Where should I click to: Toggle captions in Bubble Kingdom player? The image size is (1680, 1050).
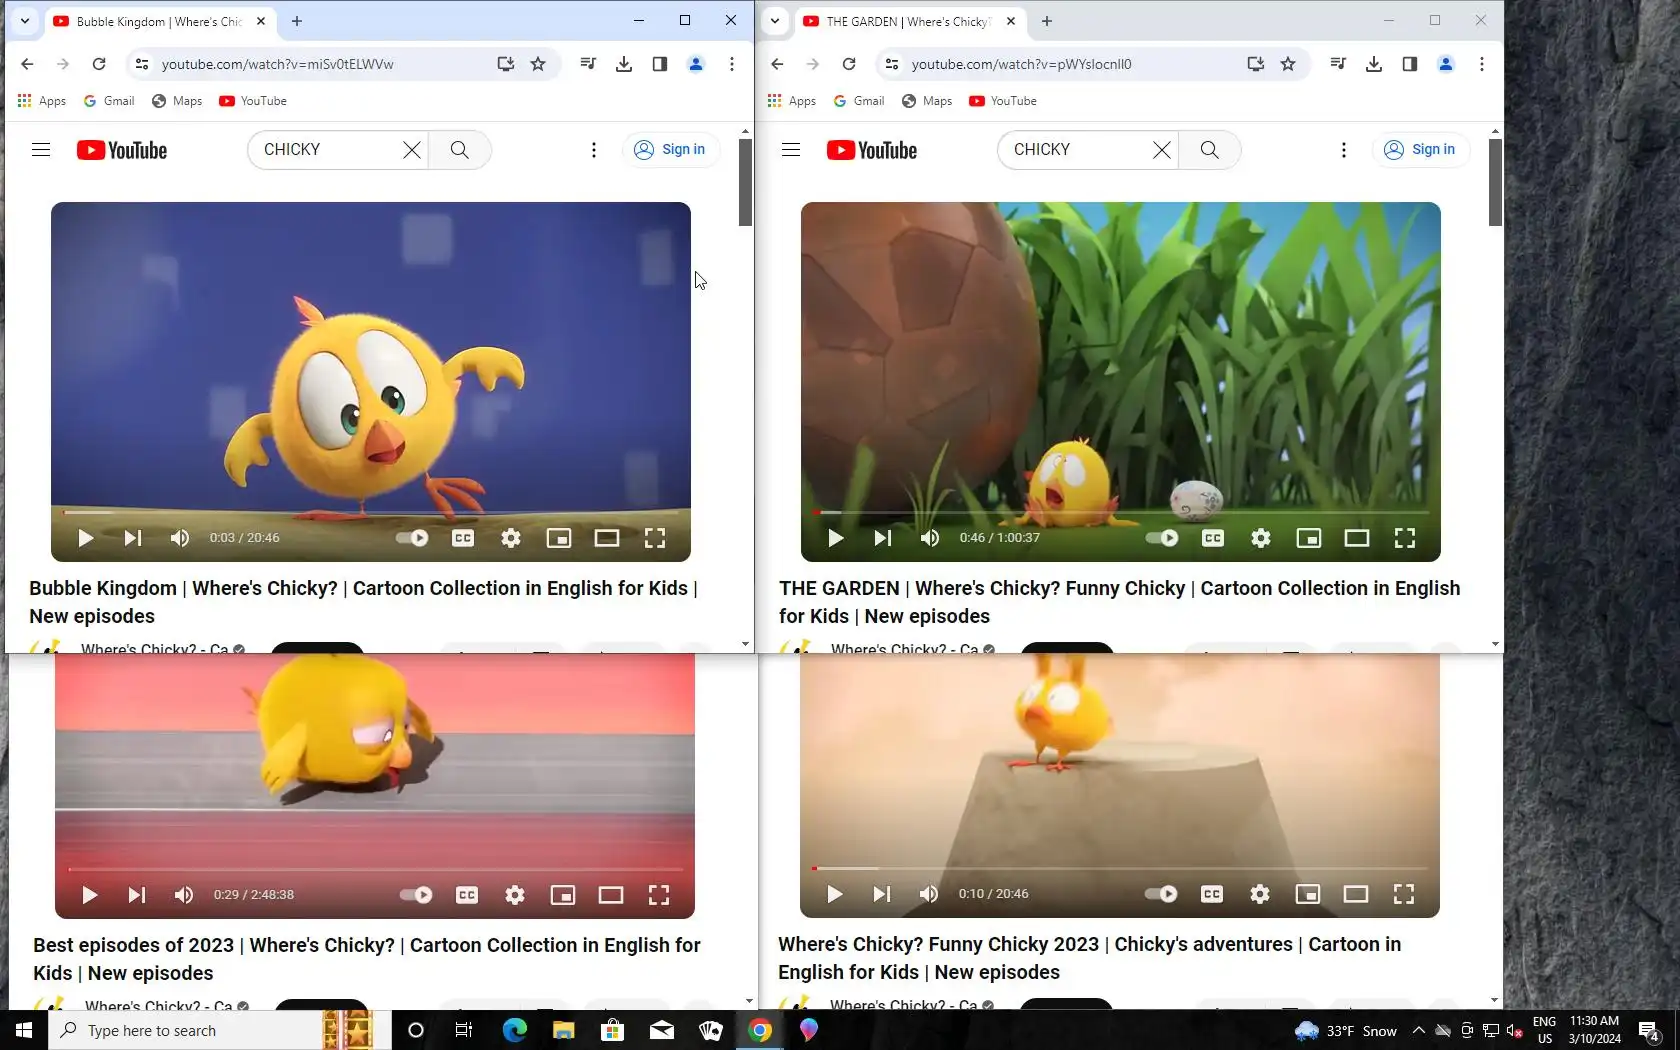(463, 538)
